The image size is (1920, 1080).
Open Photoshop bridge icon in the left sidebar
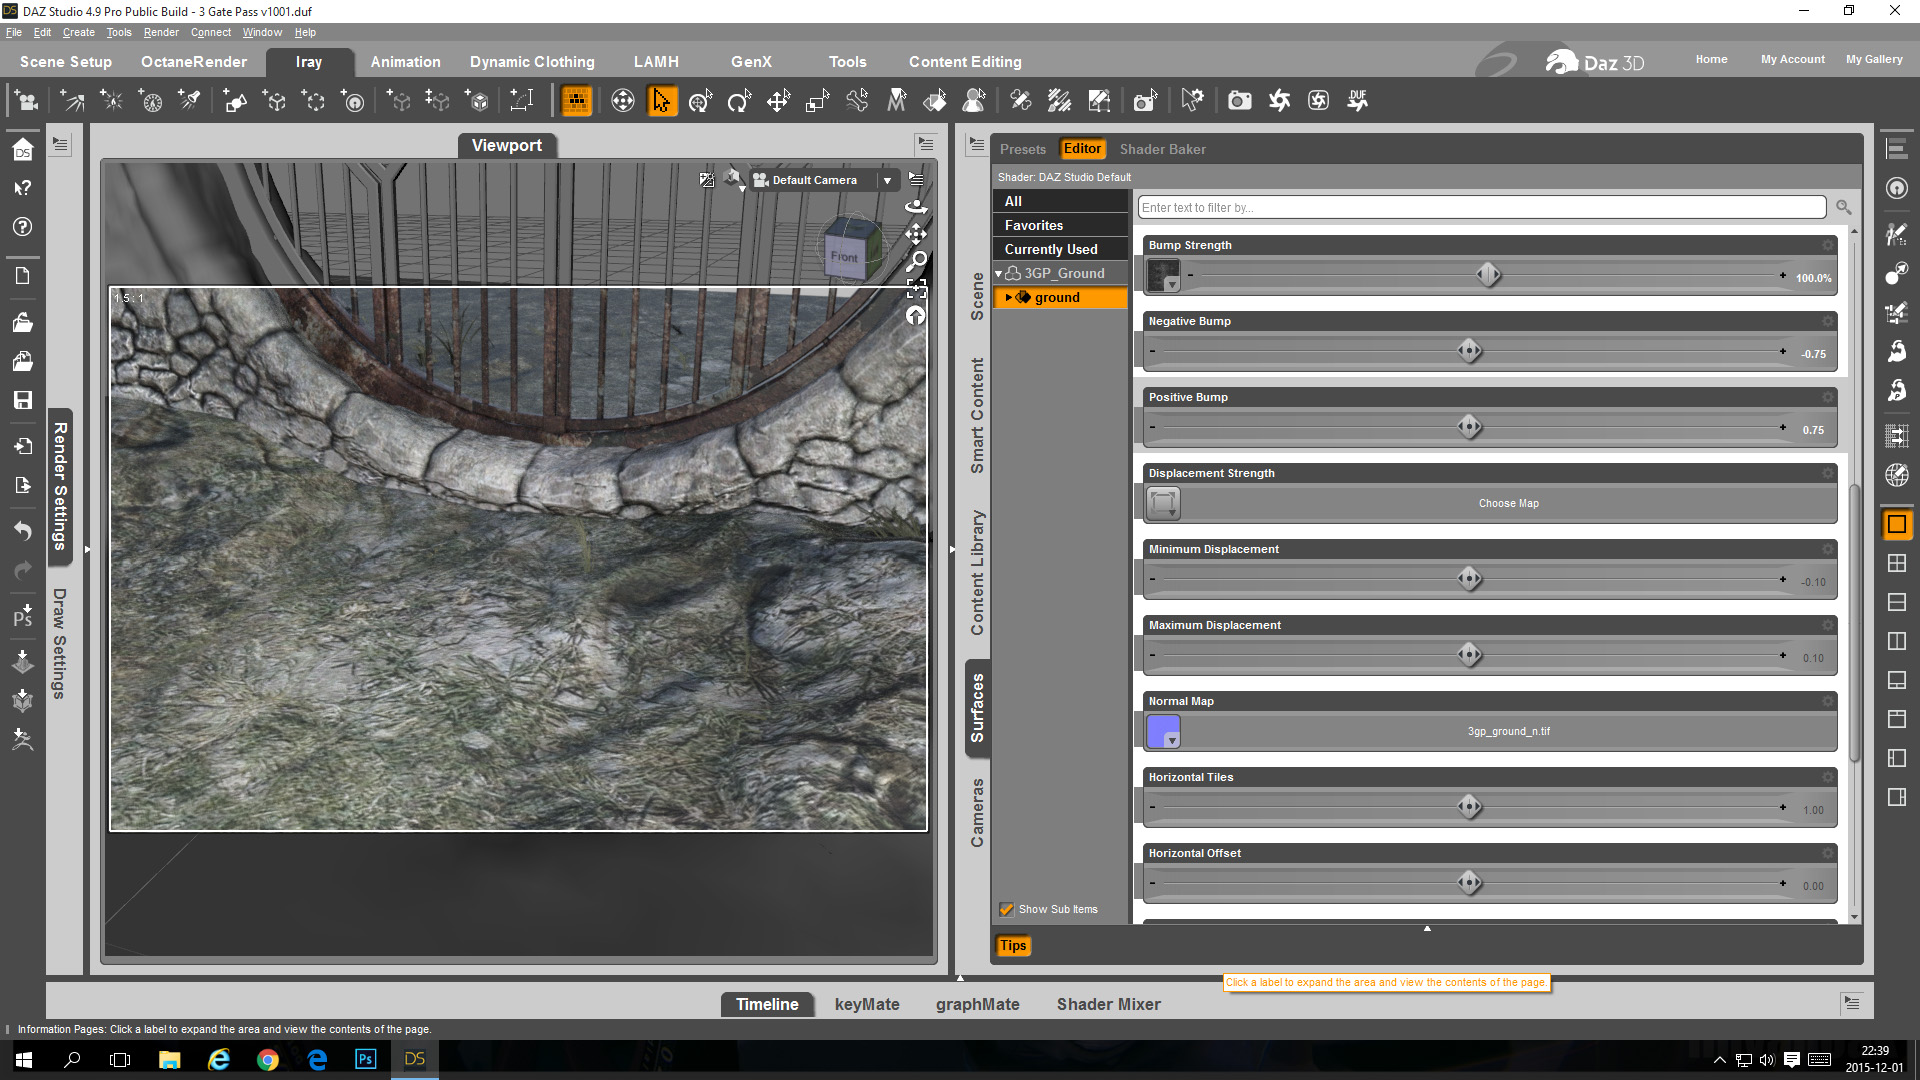pyautogui.click(x=22, y=615)
